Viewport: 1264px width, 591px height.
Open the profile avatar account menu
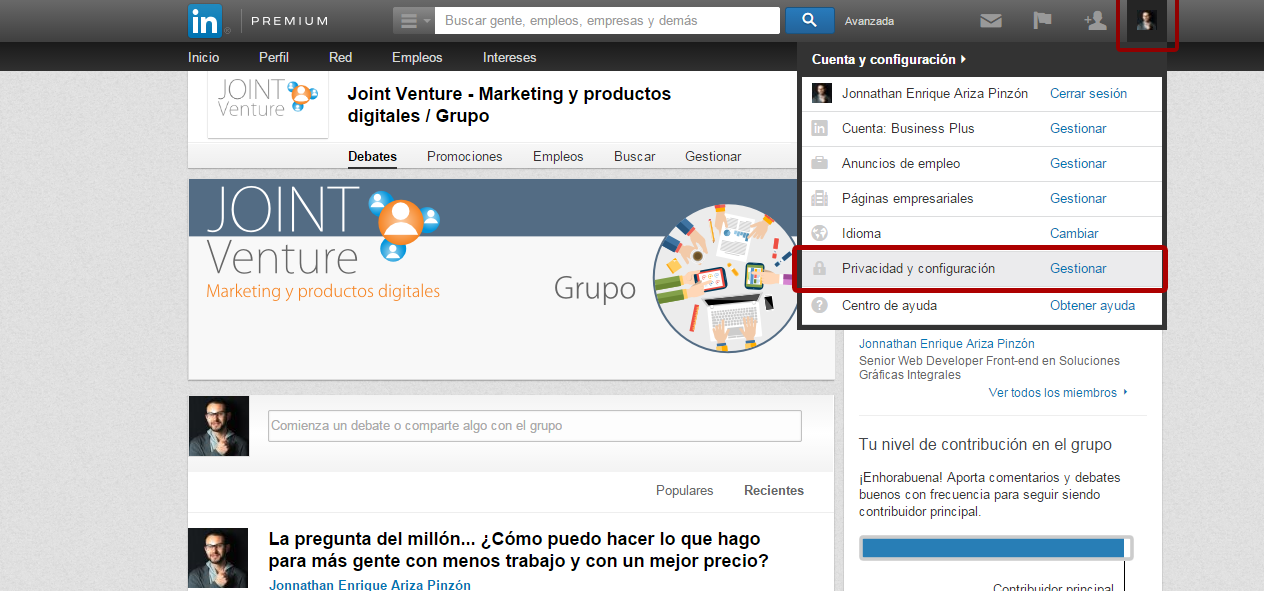point(1146,21)
